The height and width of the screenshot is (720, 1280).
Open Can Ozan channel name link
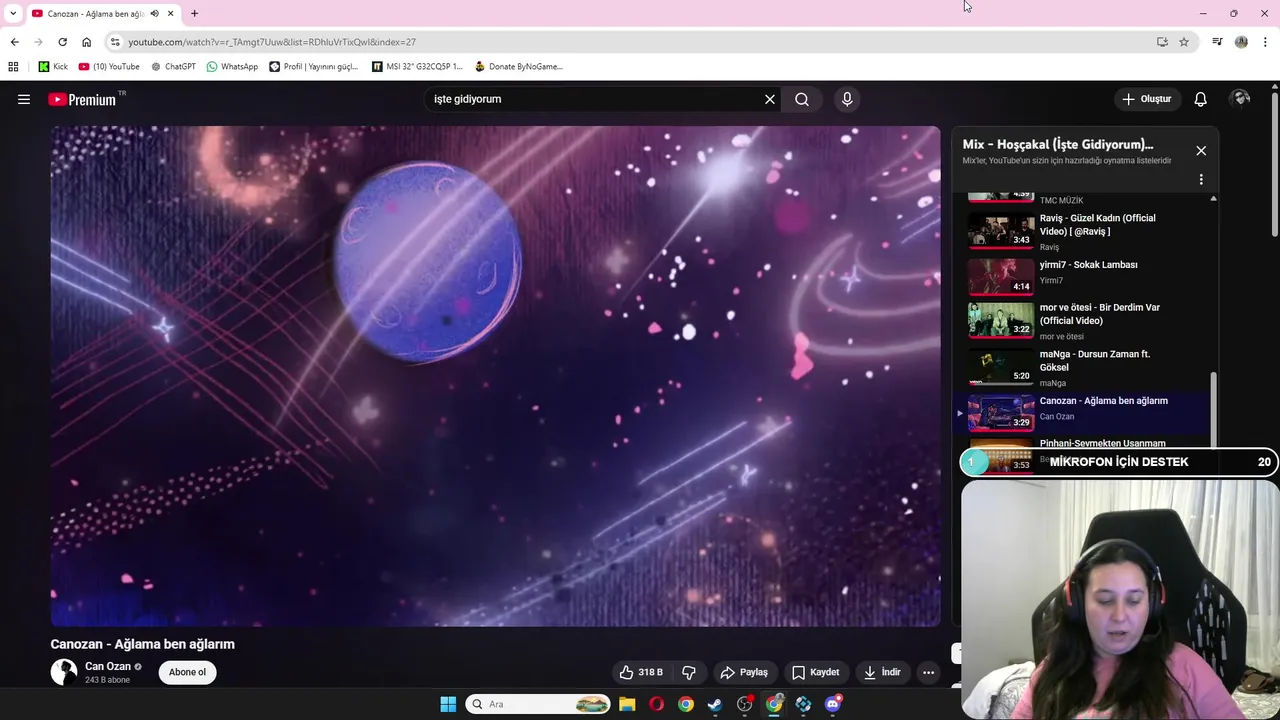(x=108, y=666)
